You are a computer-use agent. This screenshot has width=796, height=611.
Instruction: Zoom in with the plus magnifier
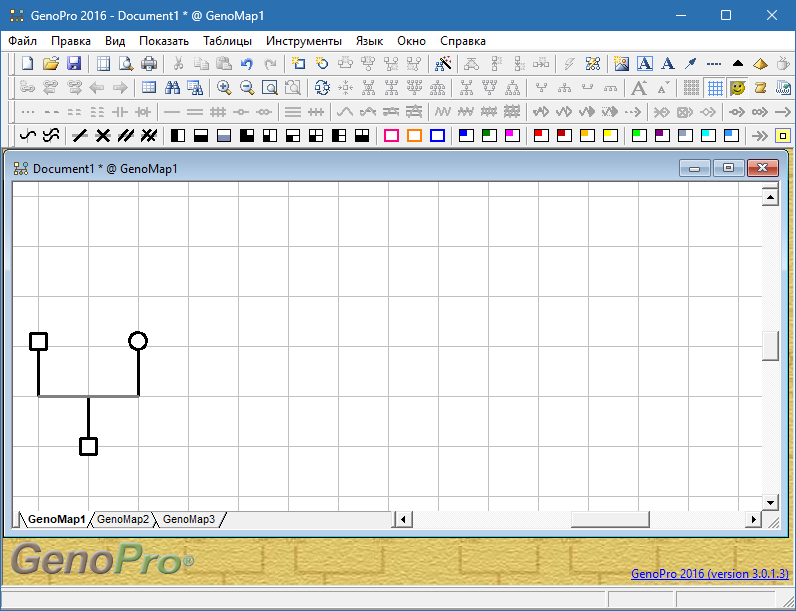pos(224,88)
